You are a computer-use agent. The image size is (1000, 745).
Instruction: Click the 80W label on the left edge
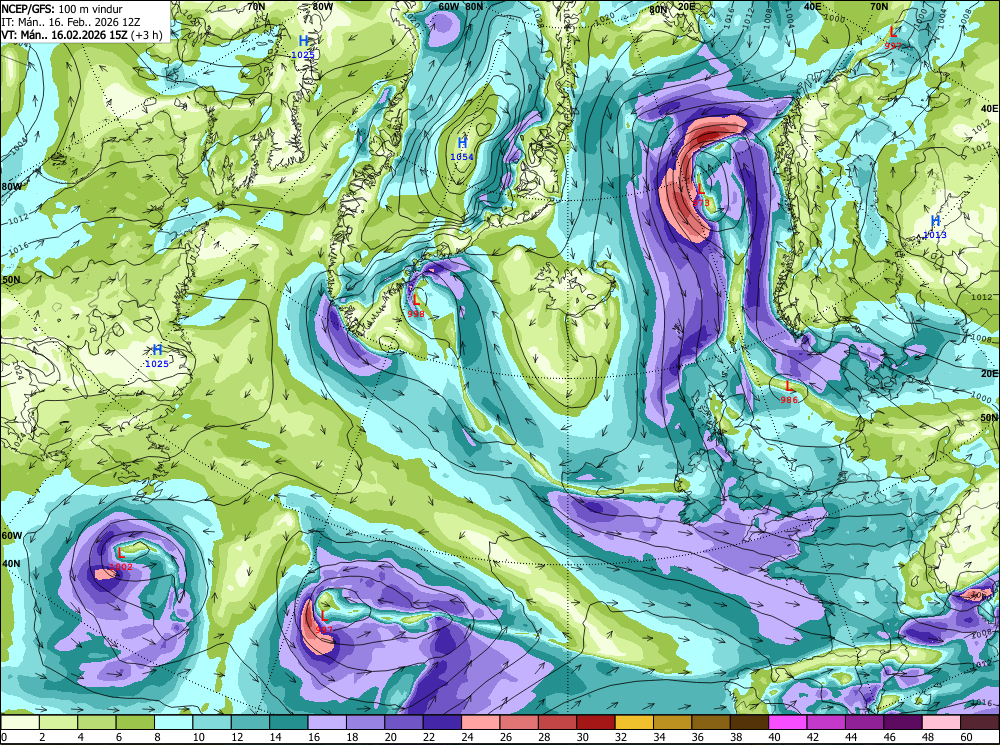tap(11, 187)
